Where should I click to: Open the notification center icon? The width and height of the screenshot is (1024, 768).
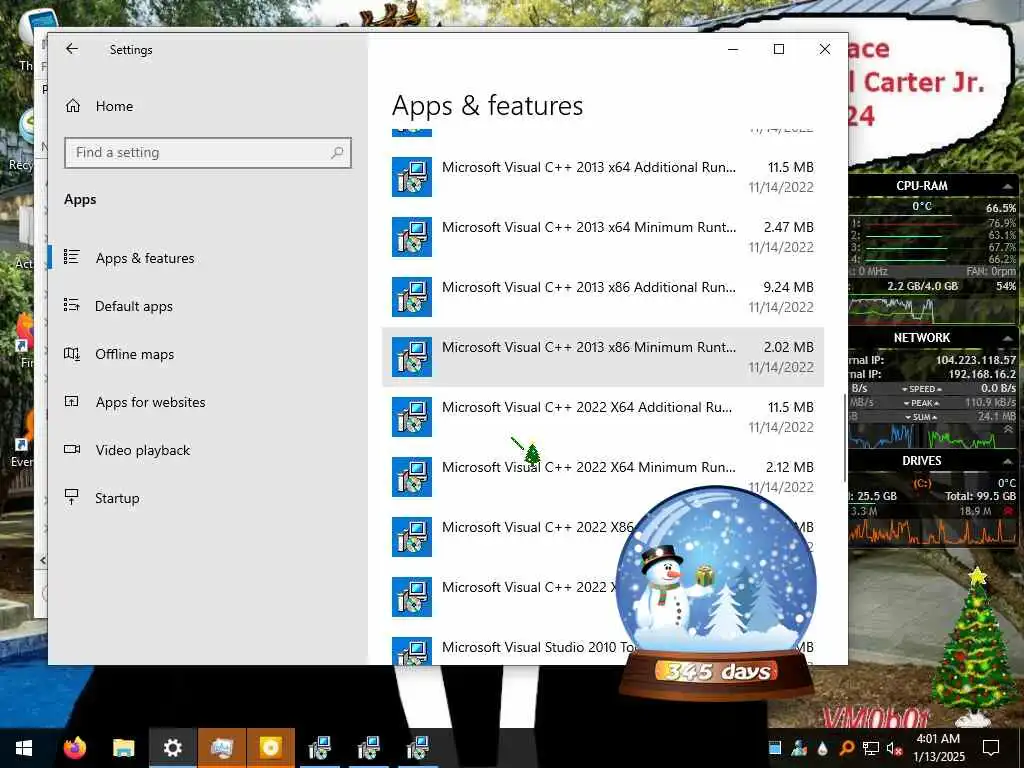991,748
